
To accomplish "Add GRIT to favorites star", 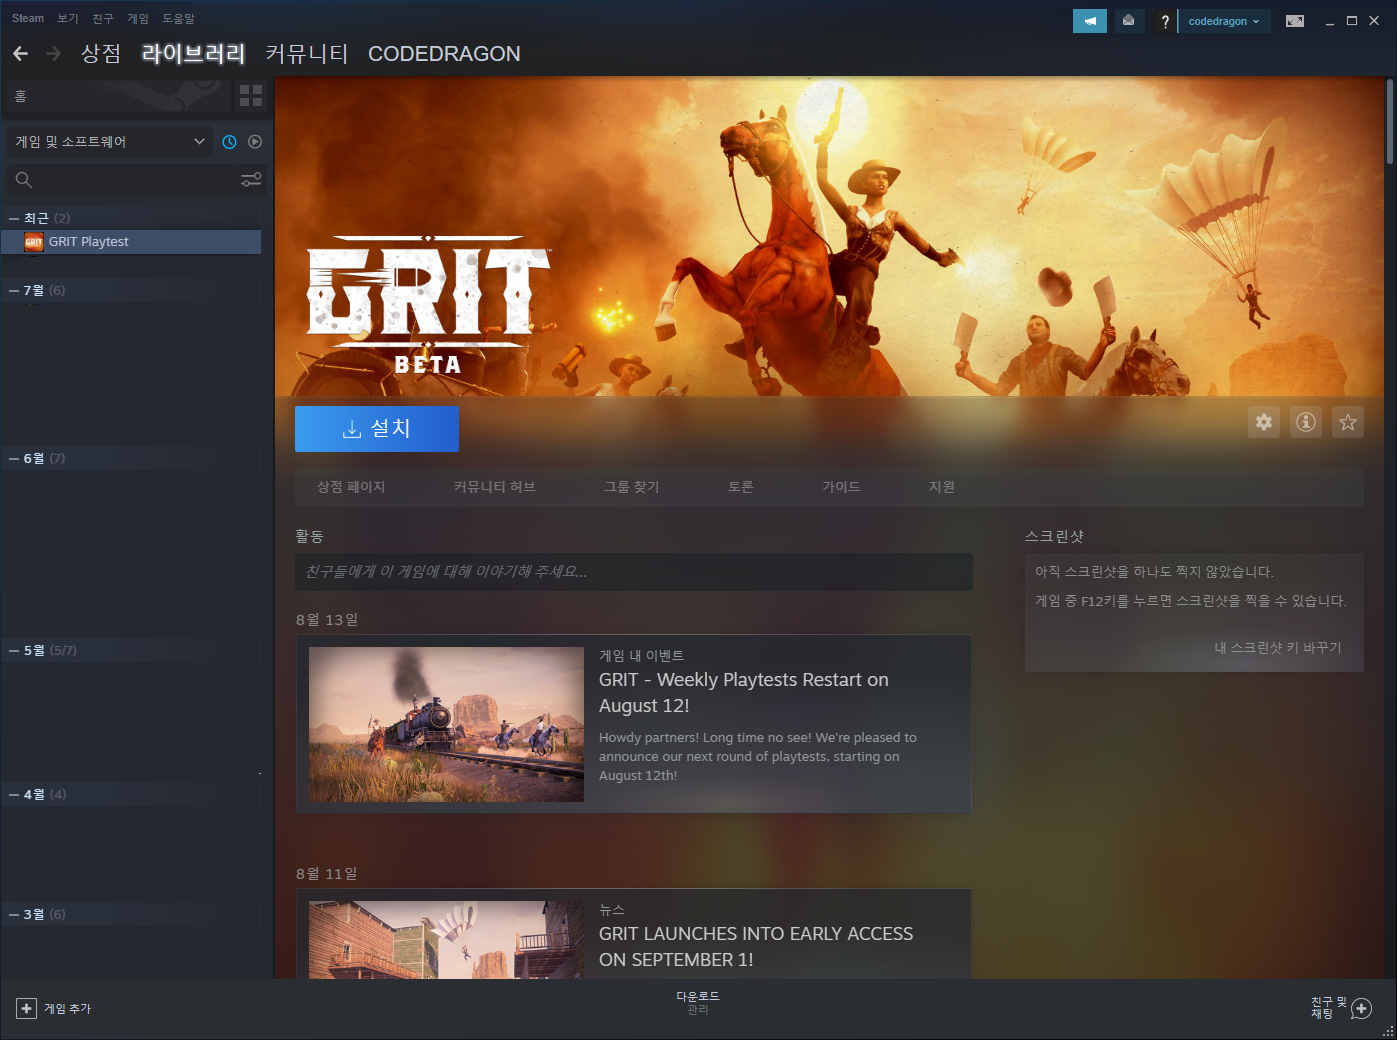I will pos(1348,422).
